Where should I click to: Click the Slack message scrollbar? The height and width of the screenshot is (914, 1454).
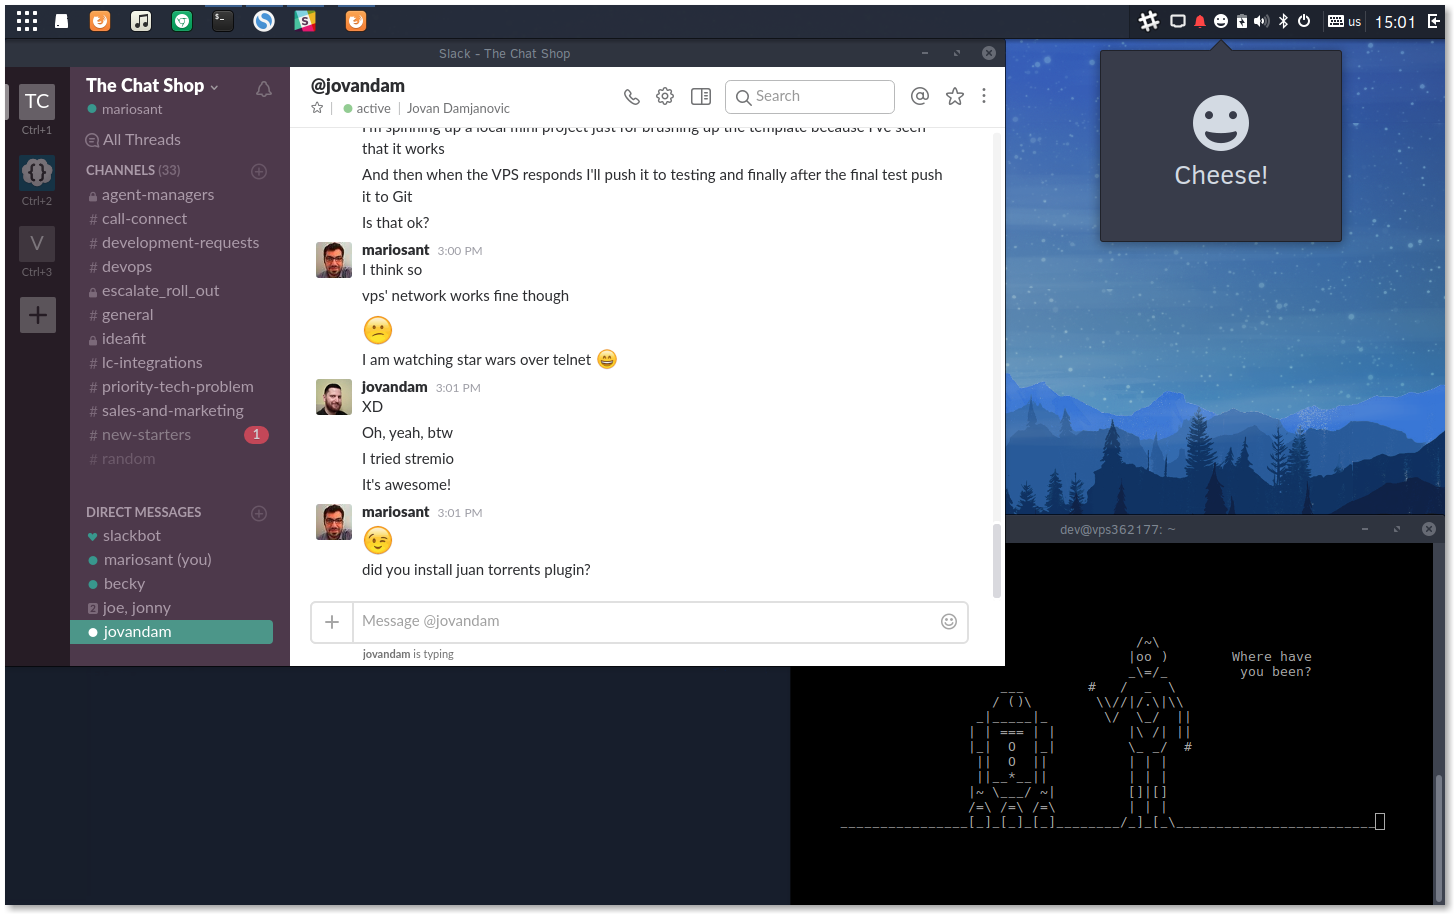coord(996,560)
